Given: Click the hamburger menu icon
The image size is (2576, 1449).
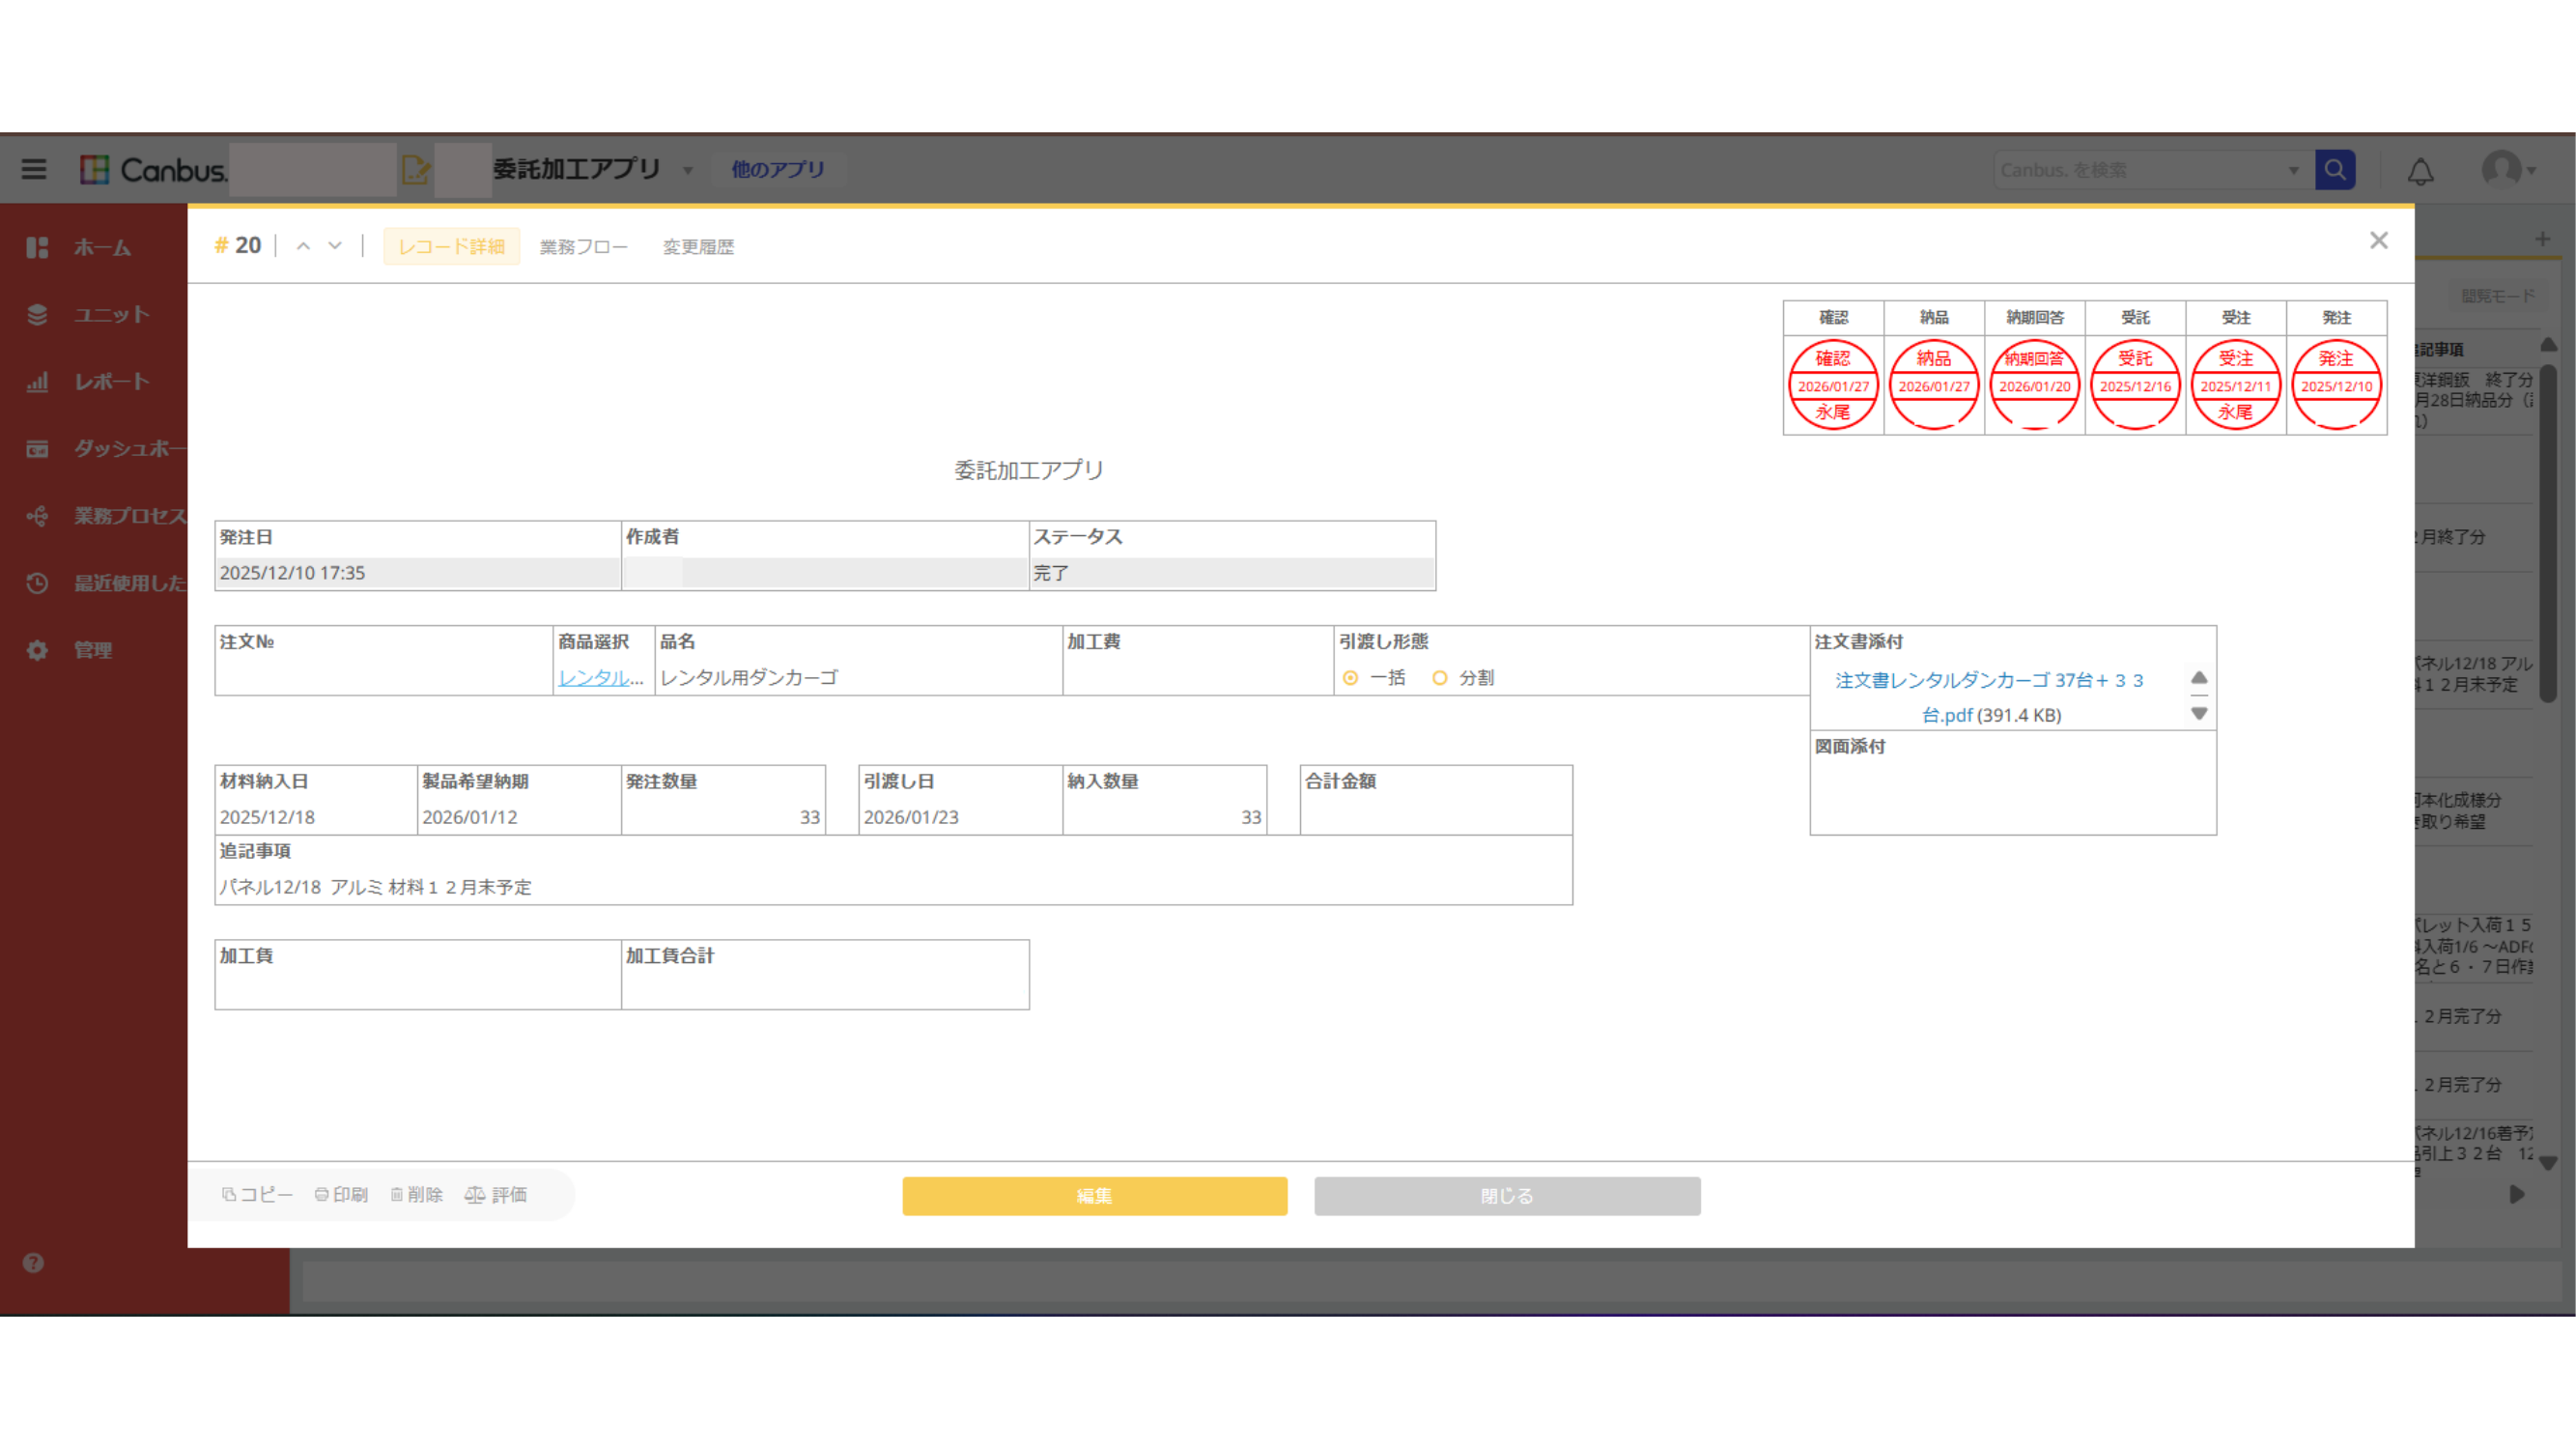Looking at the screenshot, I should coord(34,169).
